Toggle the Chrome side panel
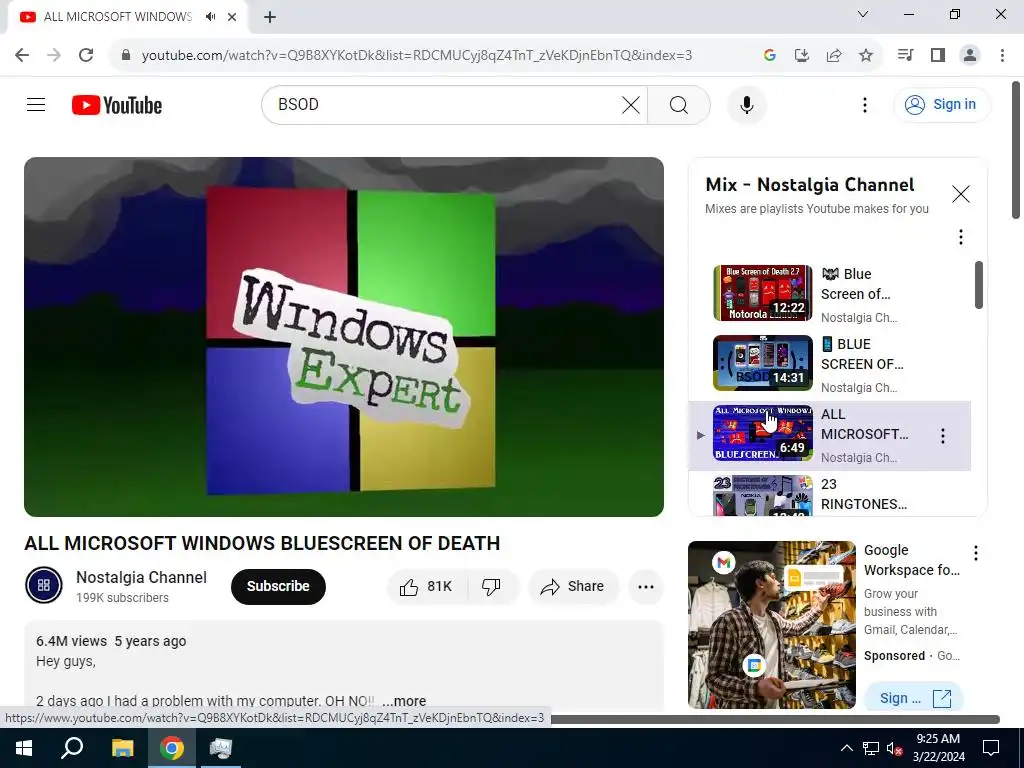1024x768 pixels. tap(938, 55)
